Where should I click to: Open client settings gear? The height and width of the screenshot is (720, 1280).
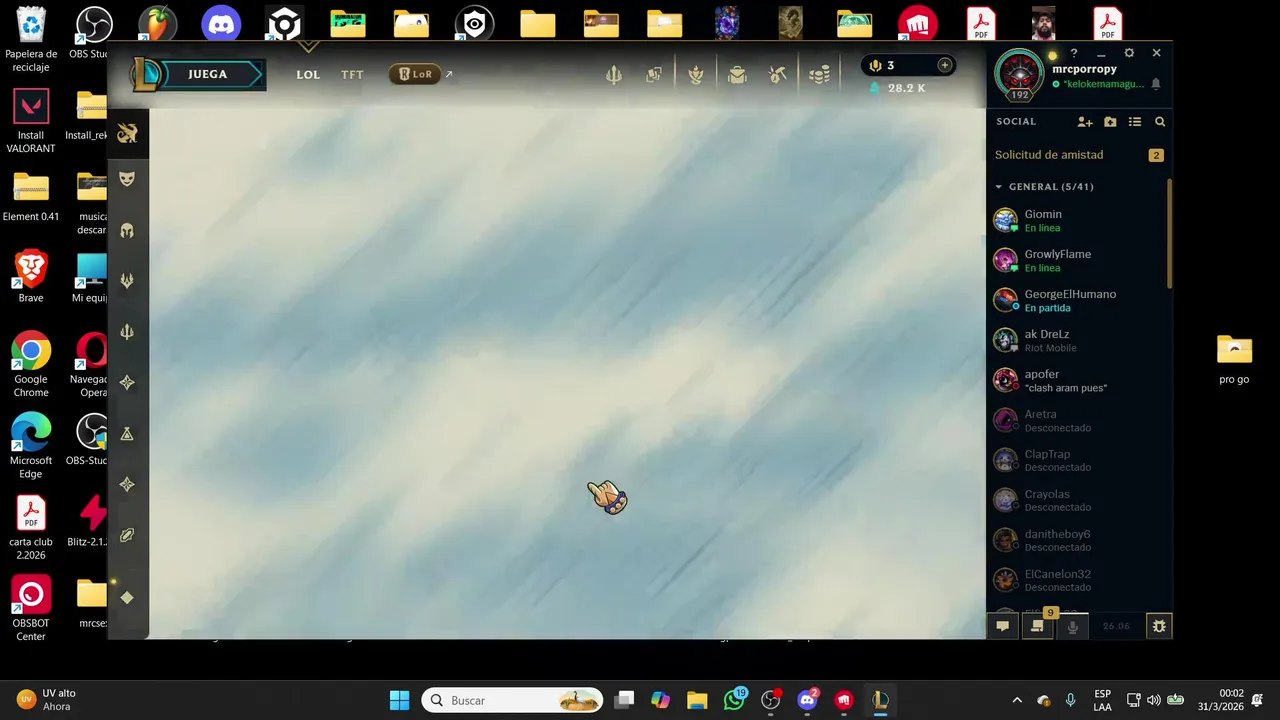coord(1129,53)
